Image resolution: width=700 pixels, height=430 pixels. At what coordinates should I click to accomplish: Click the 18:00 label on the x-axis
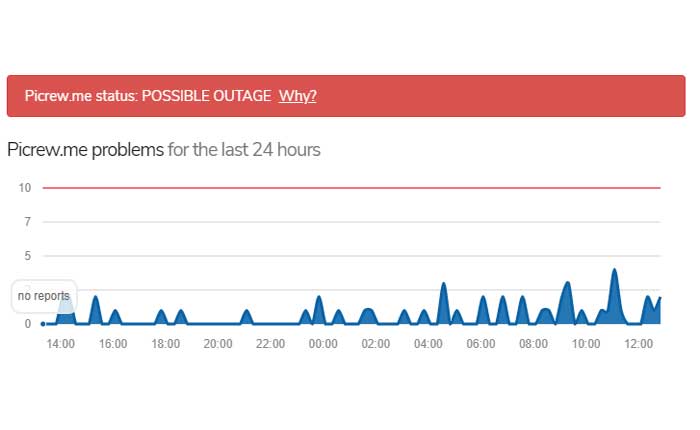click(166, 344)
